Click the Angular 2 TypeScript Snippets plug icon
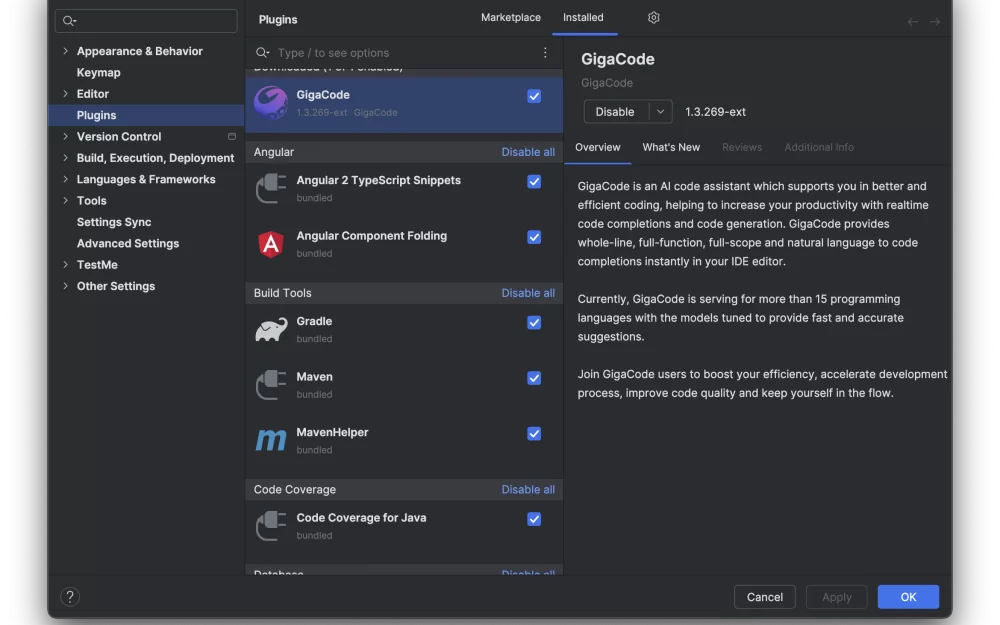The height and width of the screenshot is (625, 1000). click(270, 188)
